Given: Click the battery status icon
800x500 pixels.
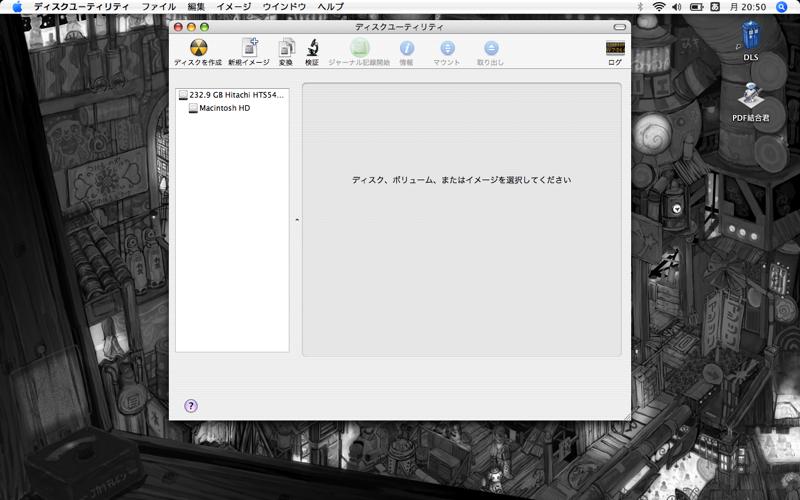Looking at the screenshot, I should (696, 7).
